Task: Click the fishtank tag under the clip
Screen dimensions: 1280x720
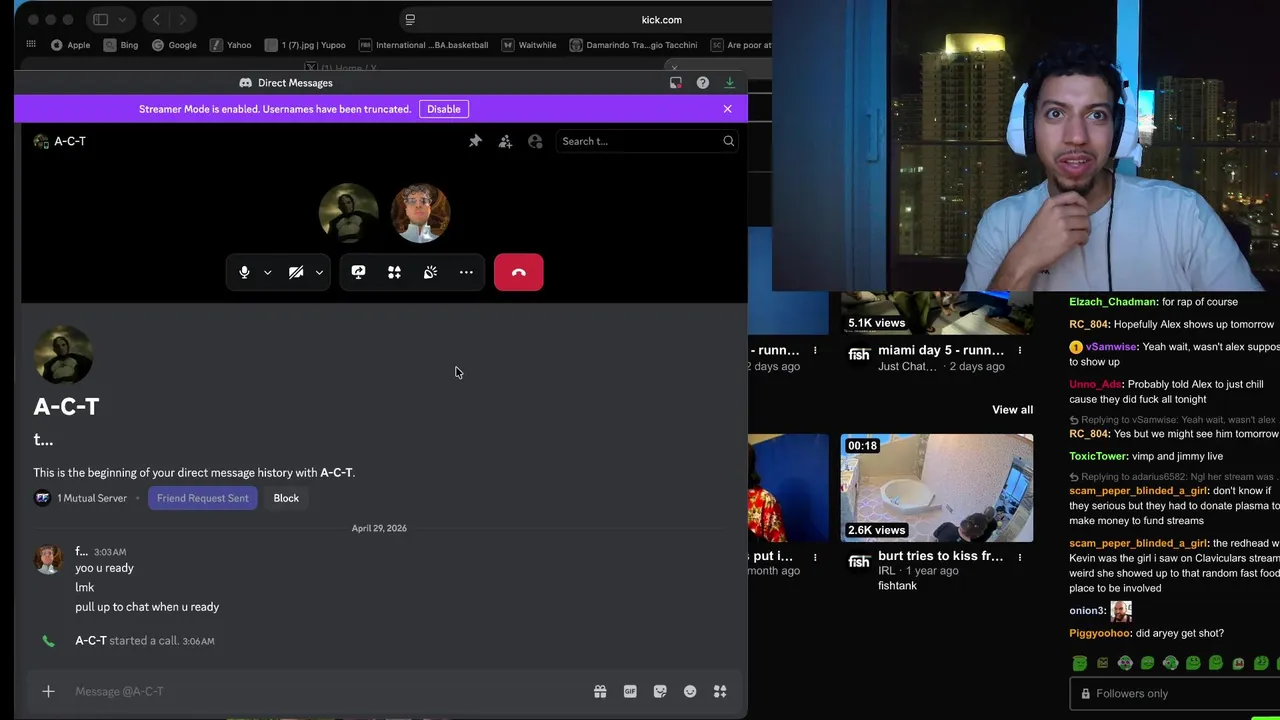Action: coord(897,586)
